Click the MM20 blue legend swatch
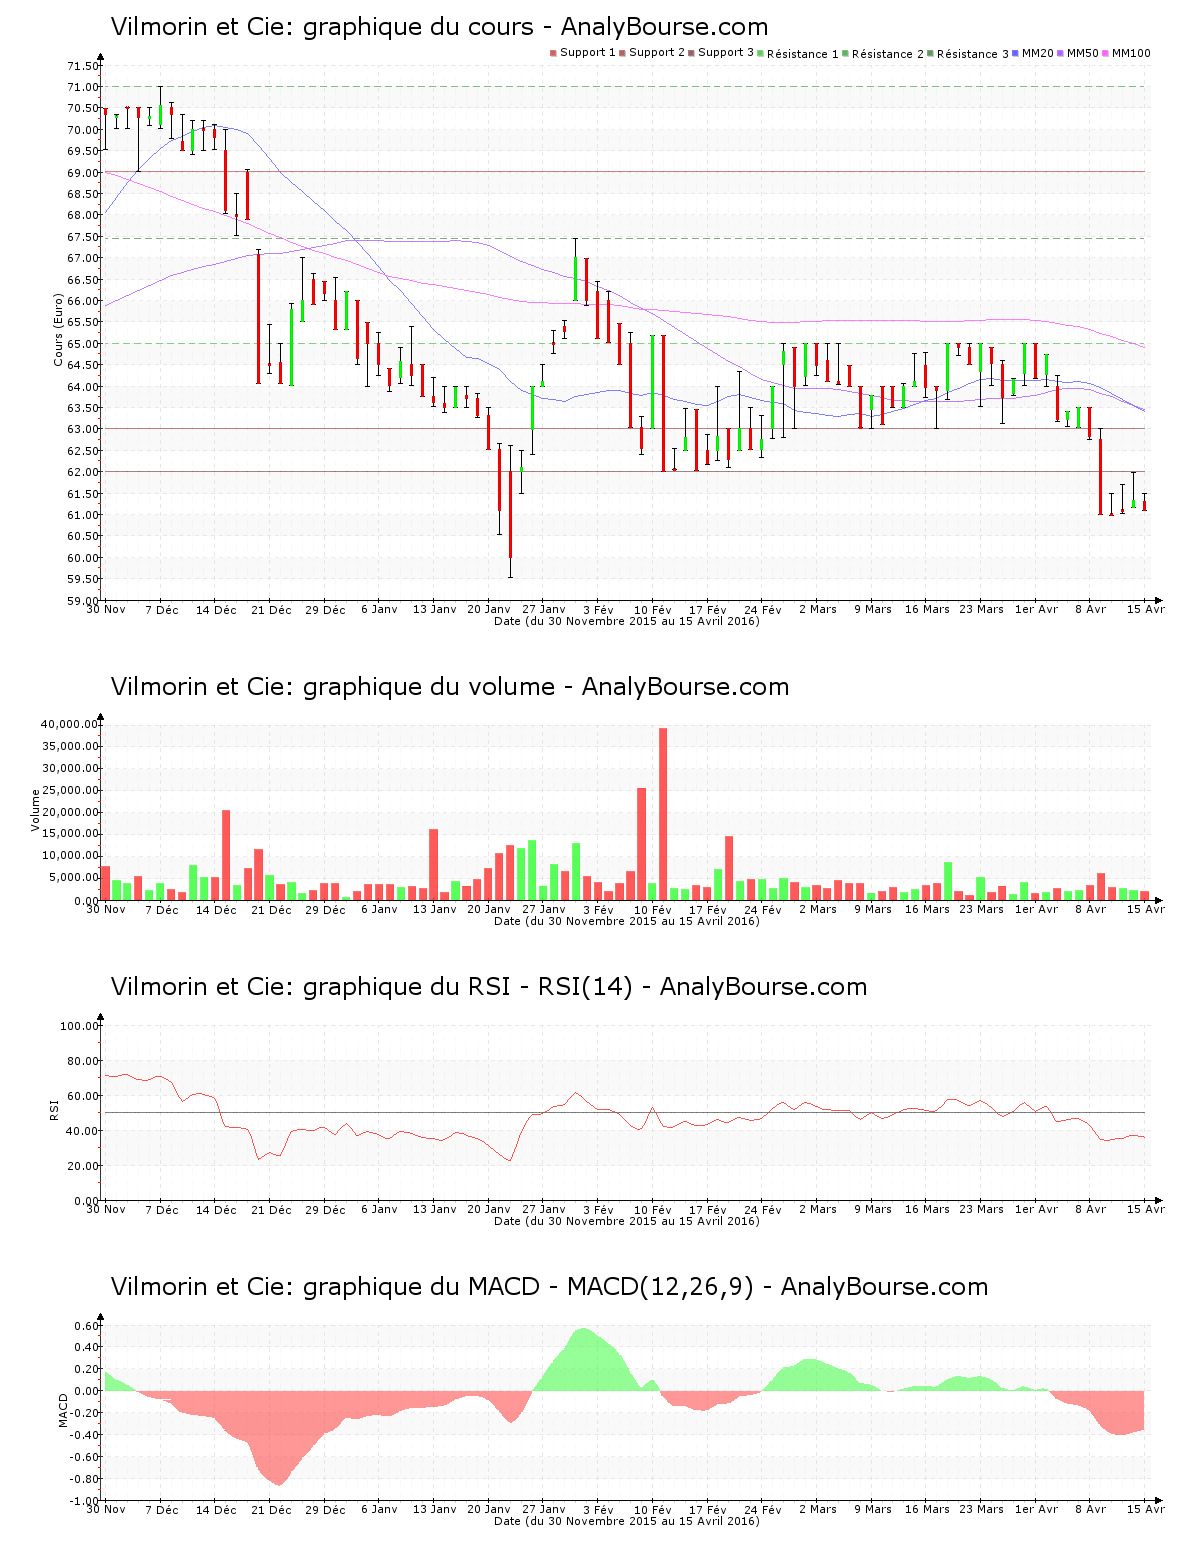Image resolution: width=1200 pixels, height=1550 pixels. pos(1016,53)
